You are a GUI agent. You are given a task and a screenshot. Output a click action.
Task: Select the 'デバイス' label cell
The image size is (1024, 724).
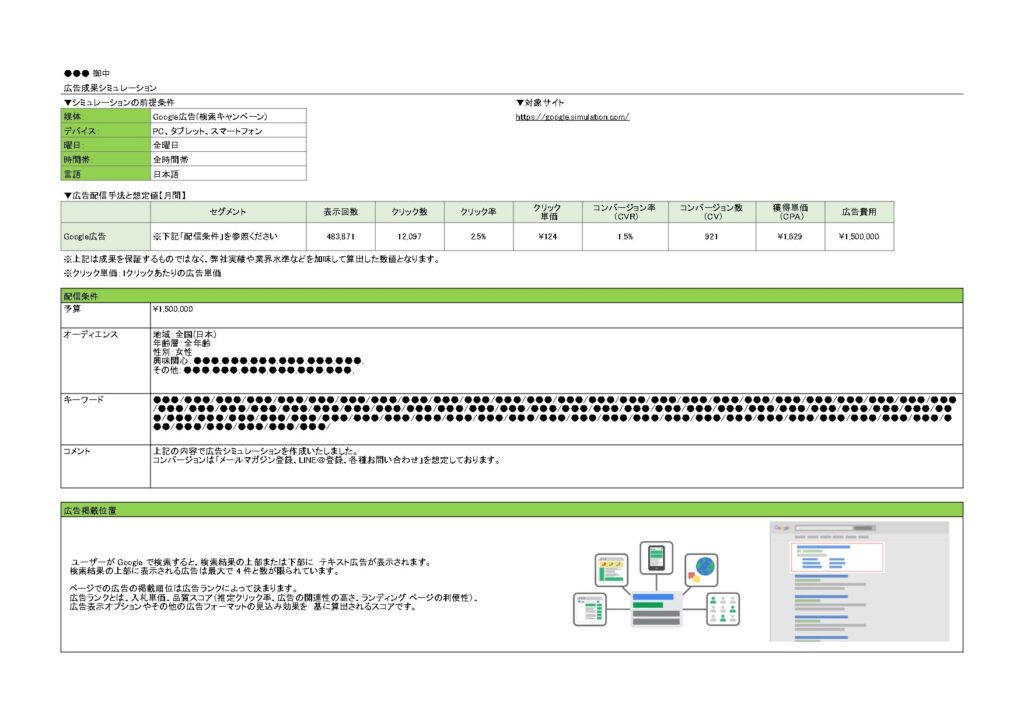coord(106,131)
